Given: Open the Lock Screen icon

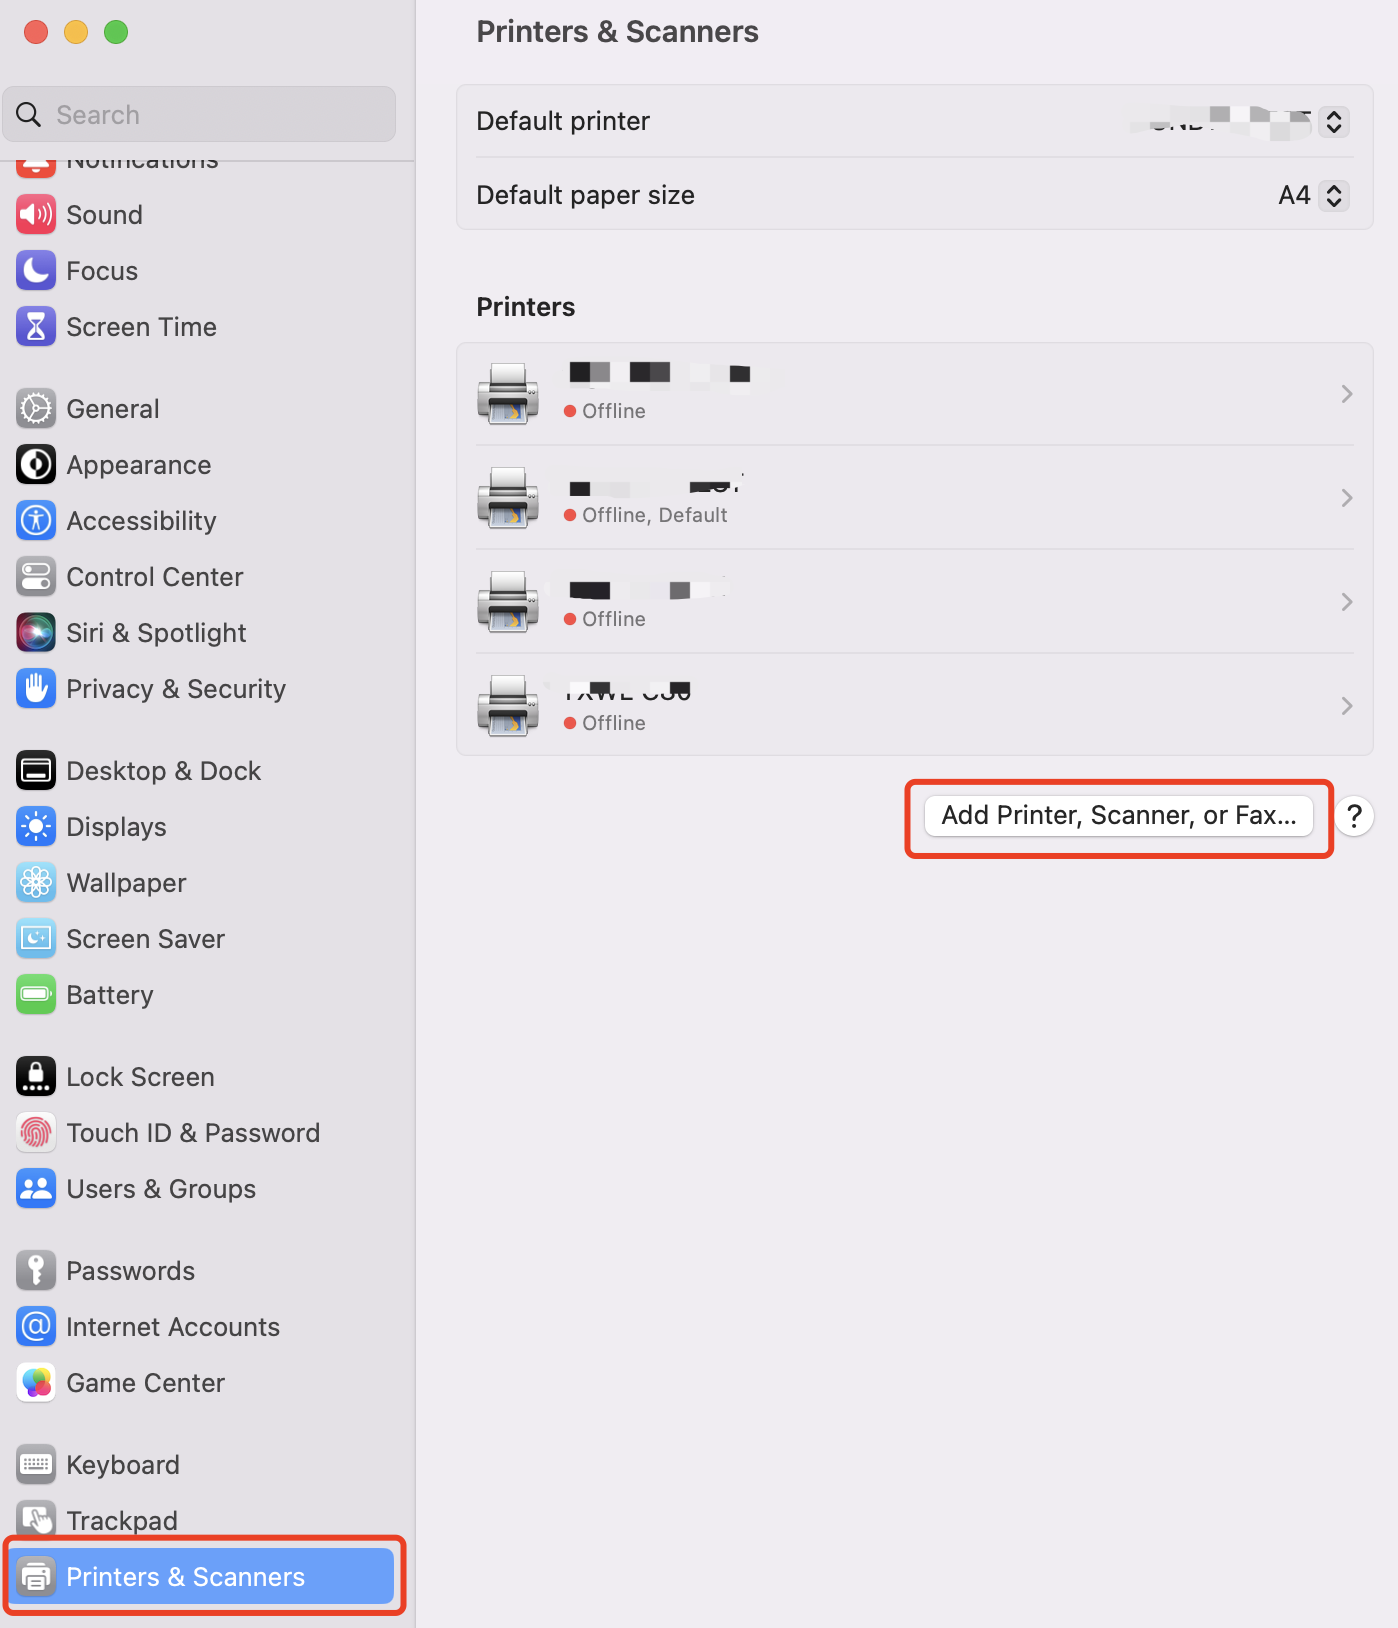Looking at the screenshot, I should 36,1077.
